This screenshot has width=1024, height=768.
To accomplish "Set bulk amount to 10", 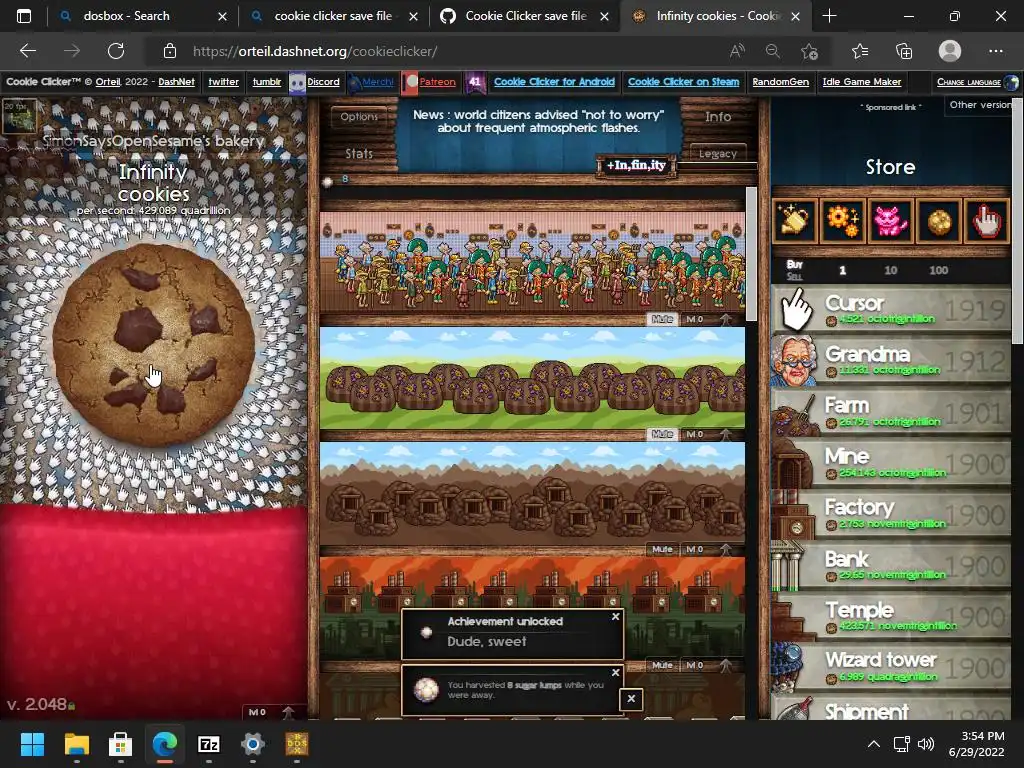I will [890, 270].
